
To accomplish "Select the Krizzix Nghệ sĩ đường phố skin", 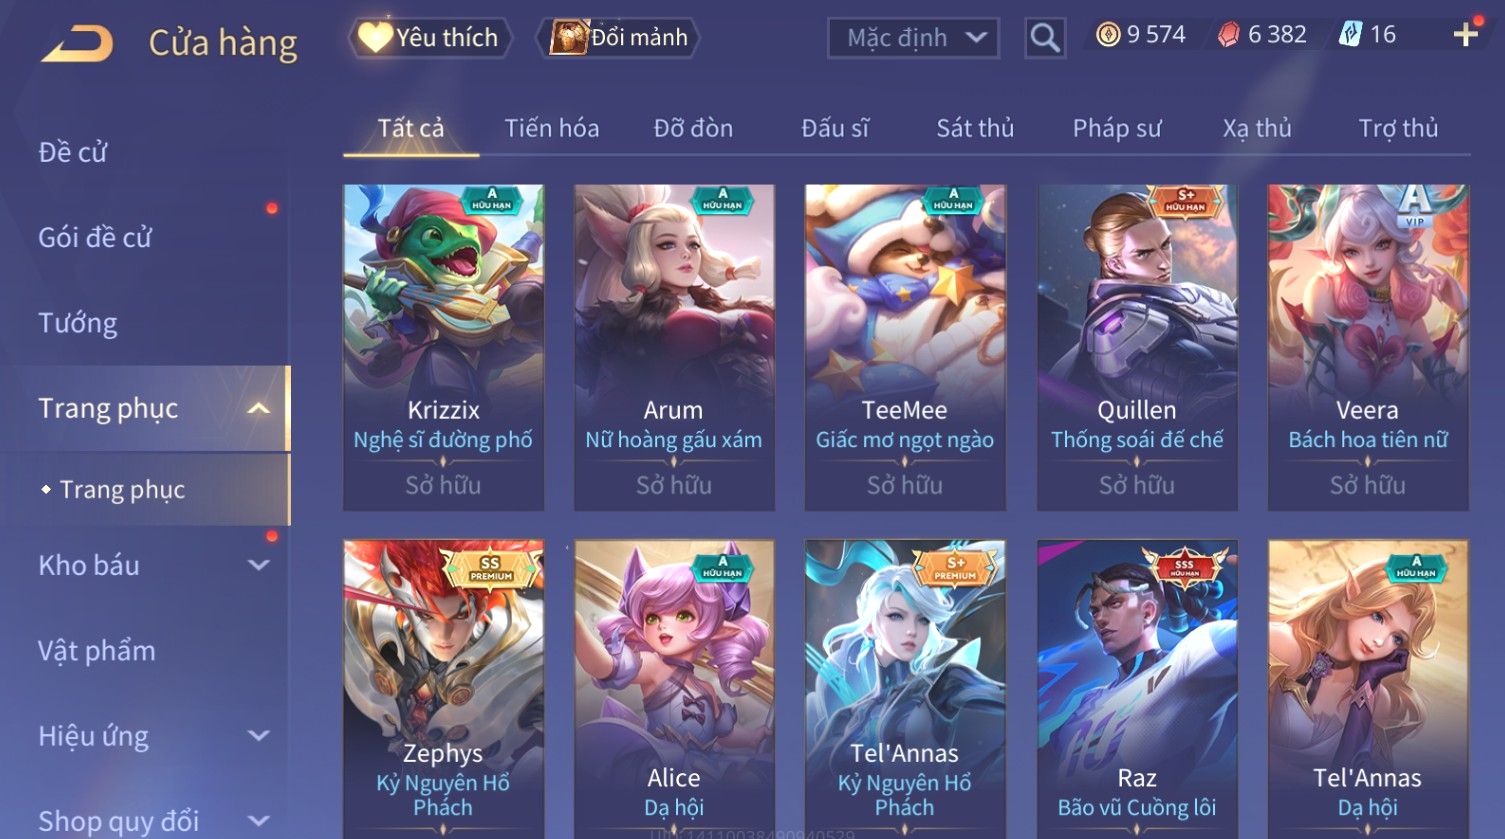I will click(443, 347).
